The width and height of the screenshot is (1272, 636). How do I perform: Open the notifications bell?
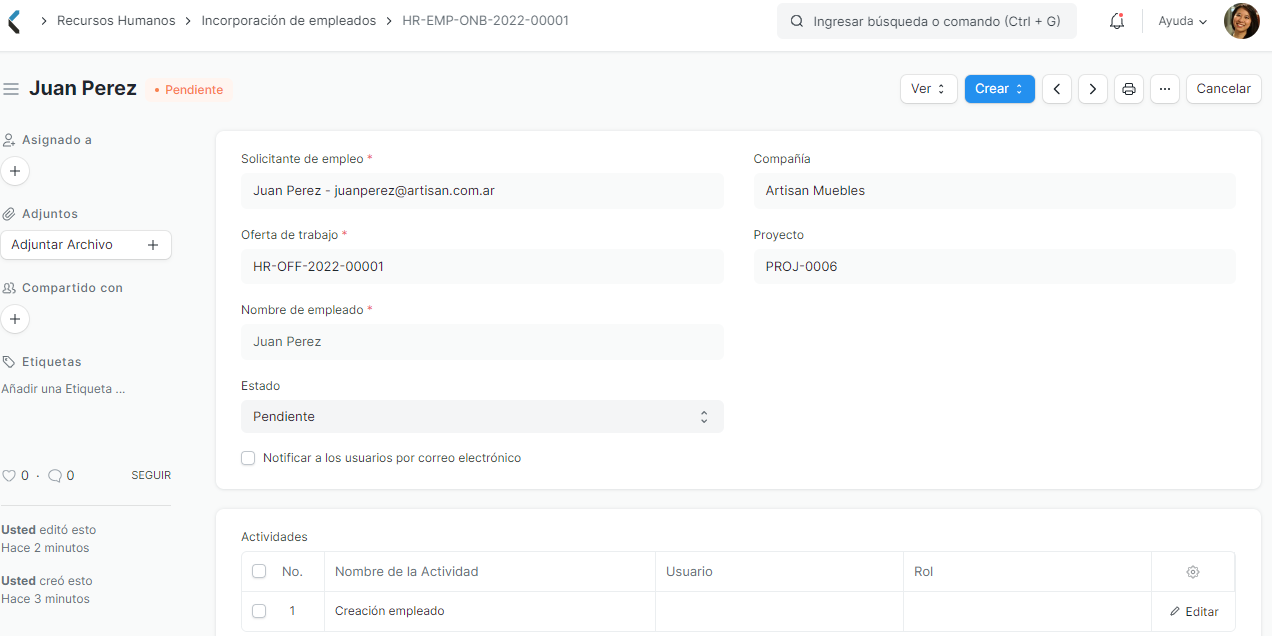tap(1117, 21)
